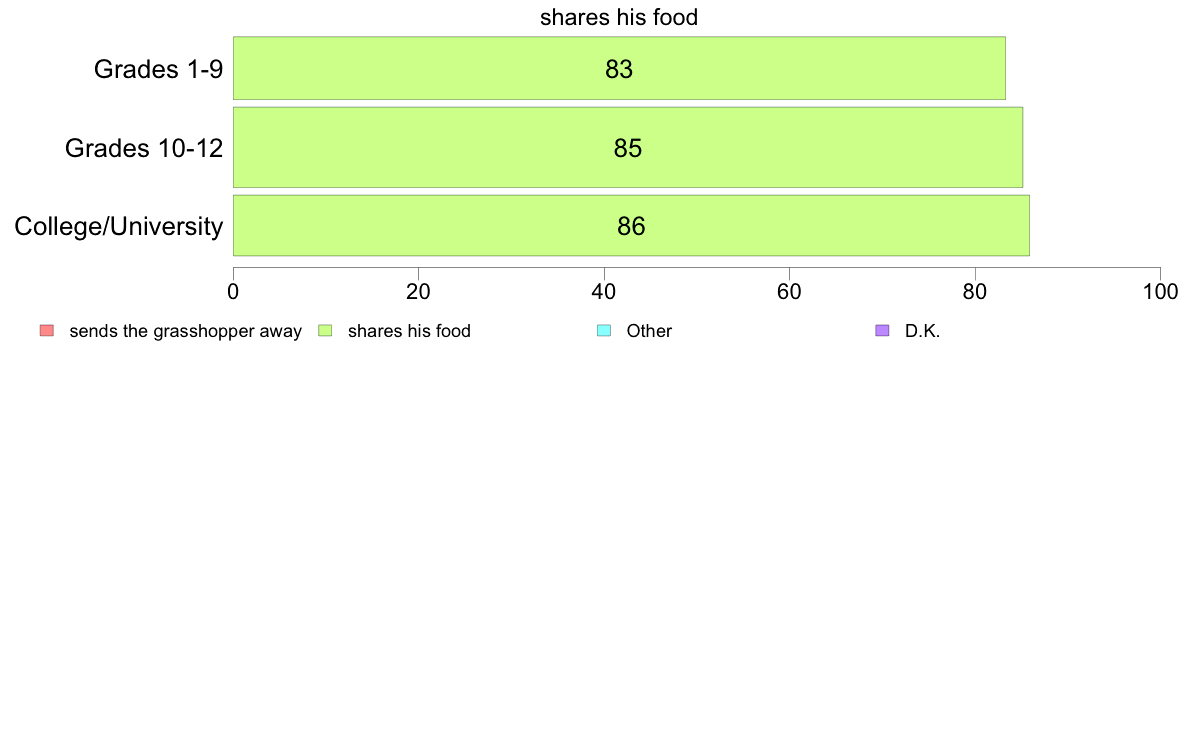This screenshot has width=1188, height=736.
Task: Click the 'shares his food' chart title
Action: point(619,17)
